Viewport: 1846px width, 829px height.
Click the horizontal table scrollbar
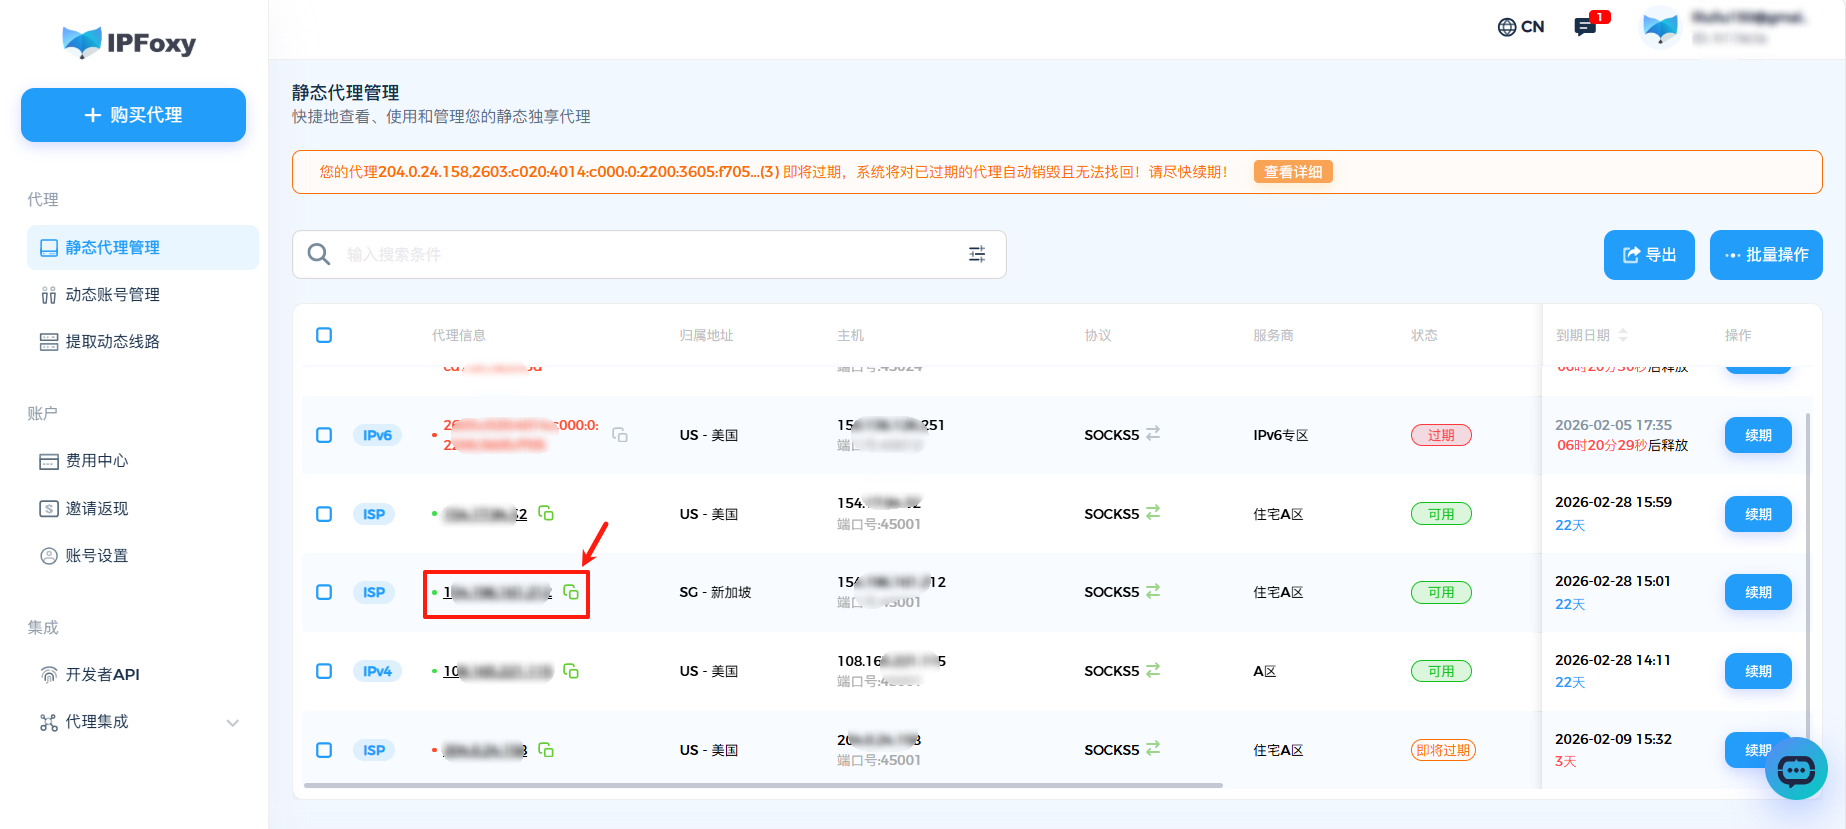pos(762,785)
